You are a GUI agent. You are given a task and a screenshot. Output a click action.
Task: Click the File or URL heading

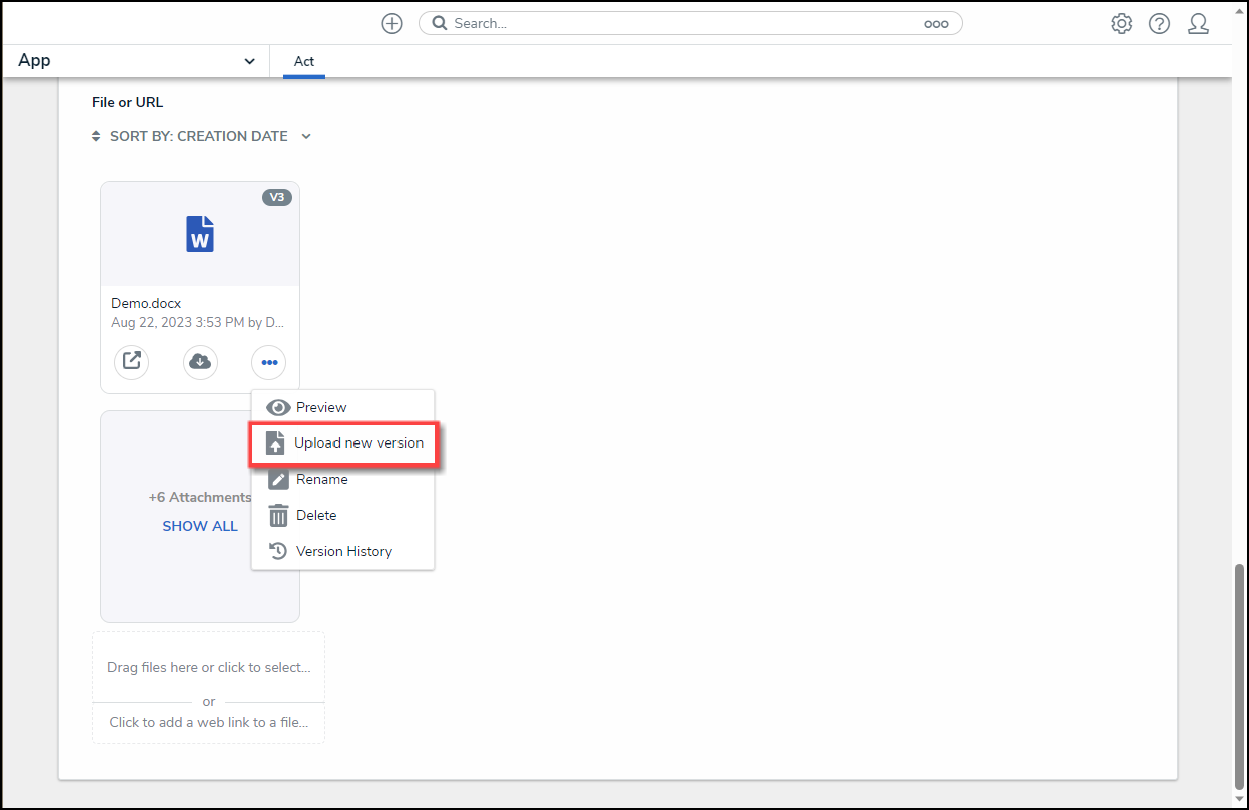point(127,102)
